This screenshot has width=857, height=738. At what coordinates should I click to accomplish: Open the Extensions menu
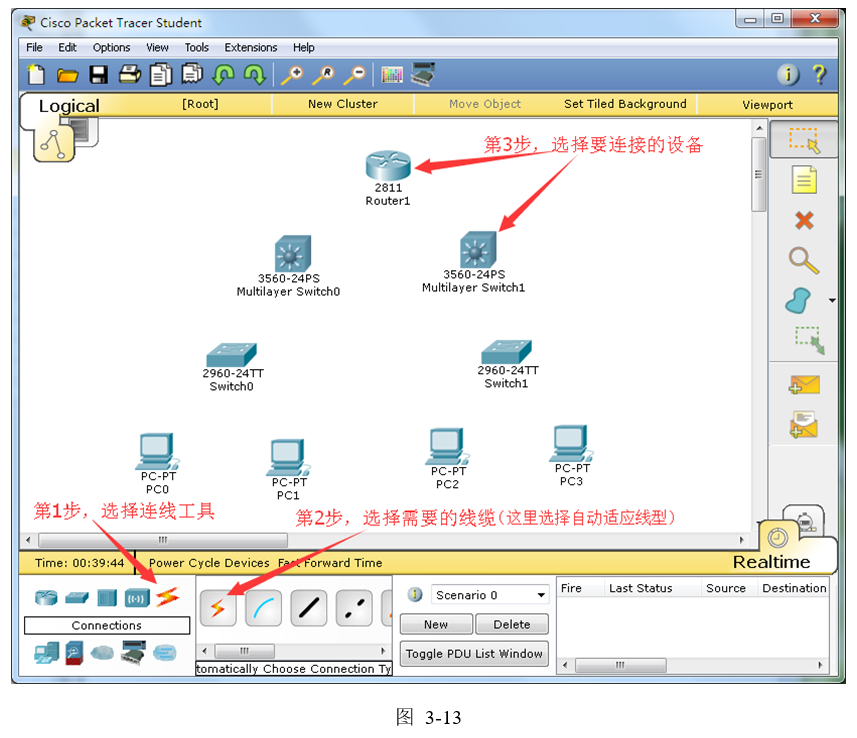(x=250, y=47)
